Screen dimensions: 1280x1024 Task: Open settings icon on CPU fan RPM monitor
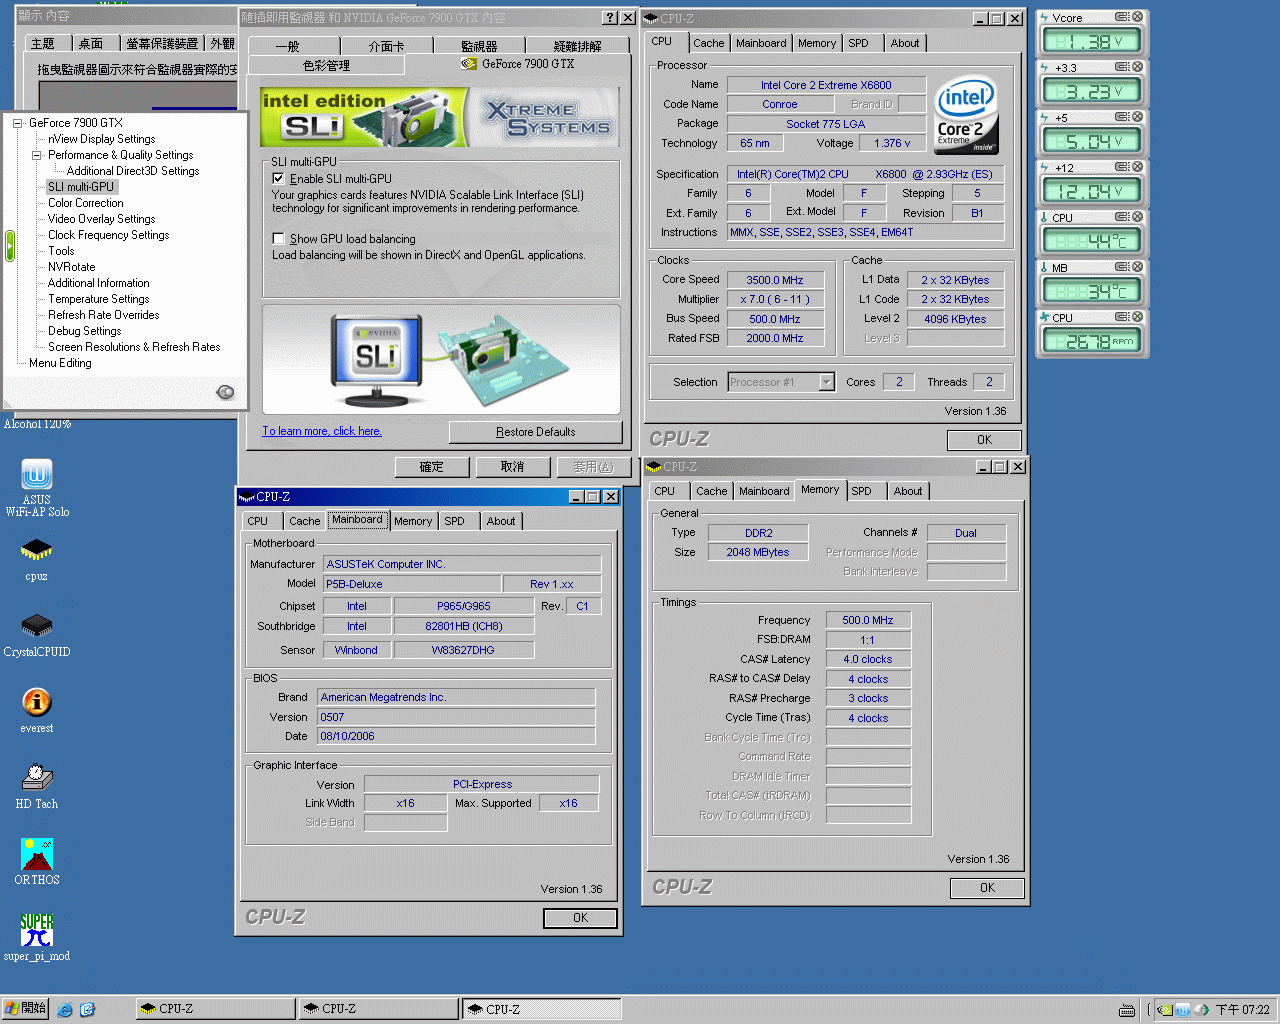1122,317
